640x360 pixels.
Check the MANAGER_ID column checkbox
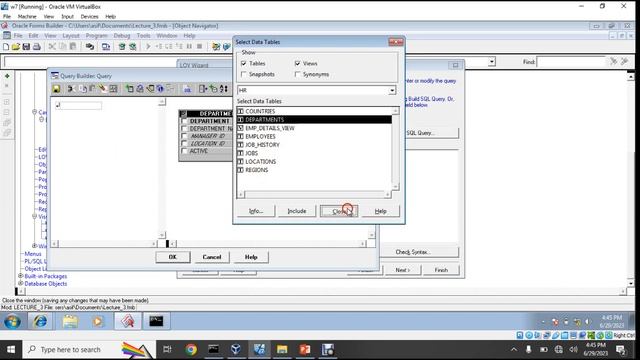[184, 136]
